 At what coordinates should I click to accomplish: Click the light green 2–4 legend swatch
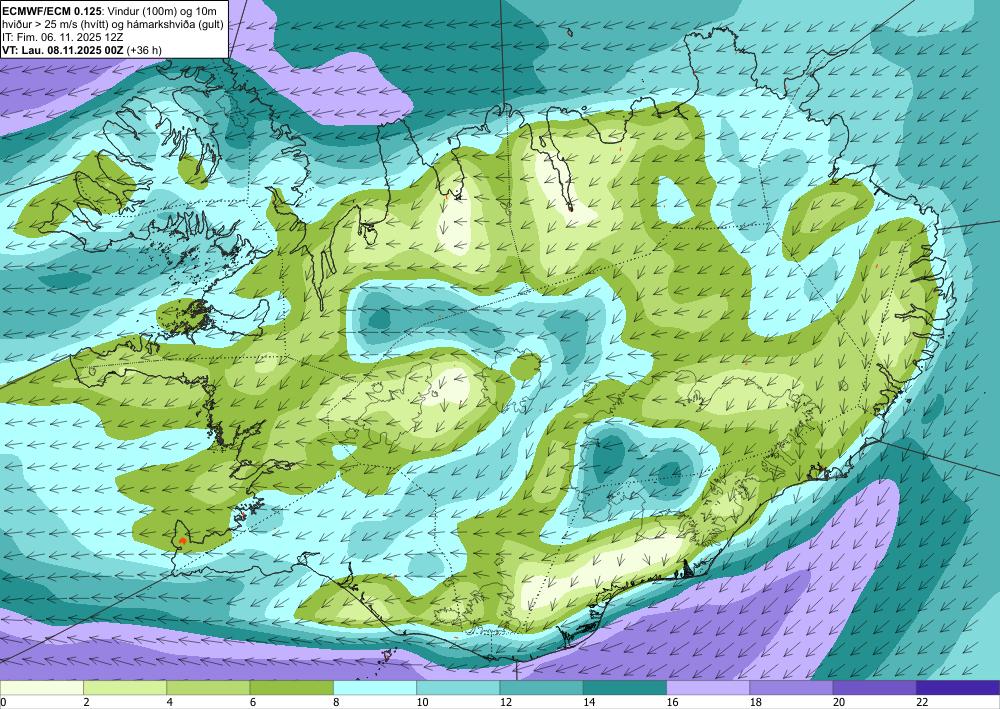(x=125, y=688)
